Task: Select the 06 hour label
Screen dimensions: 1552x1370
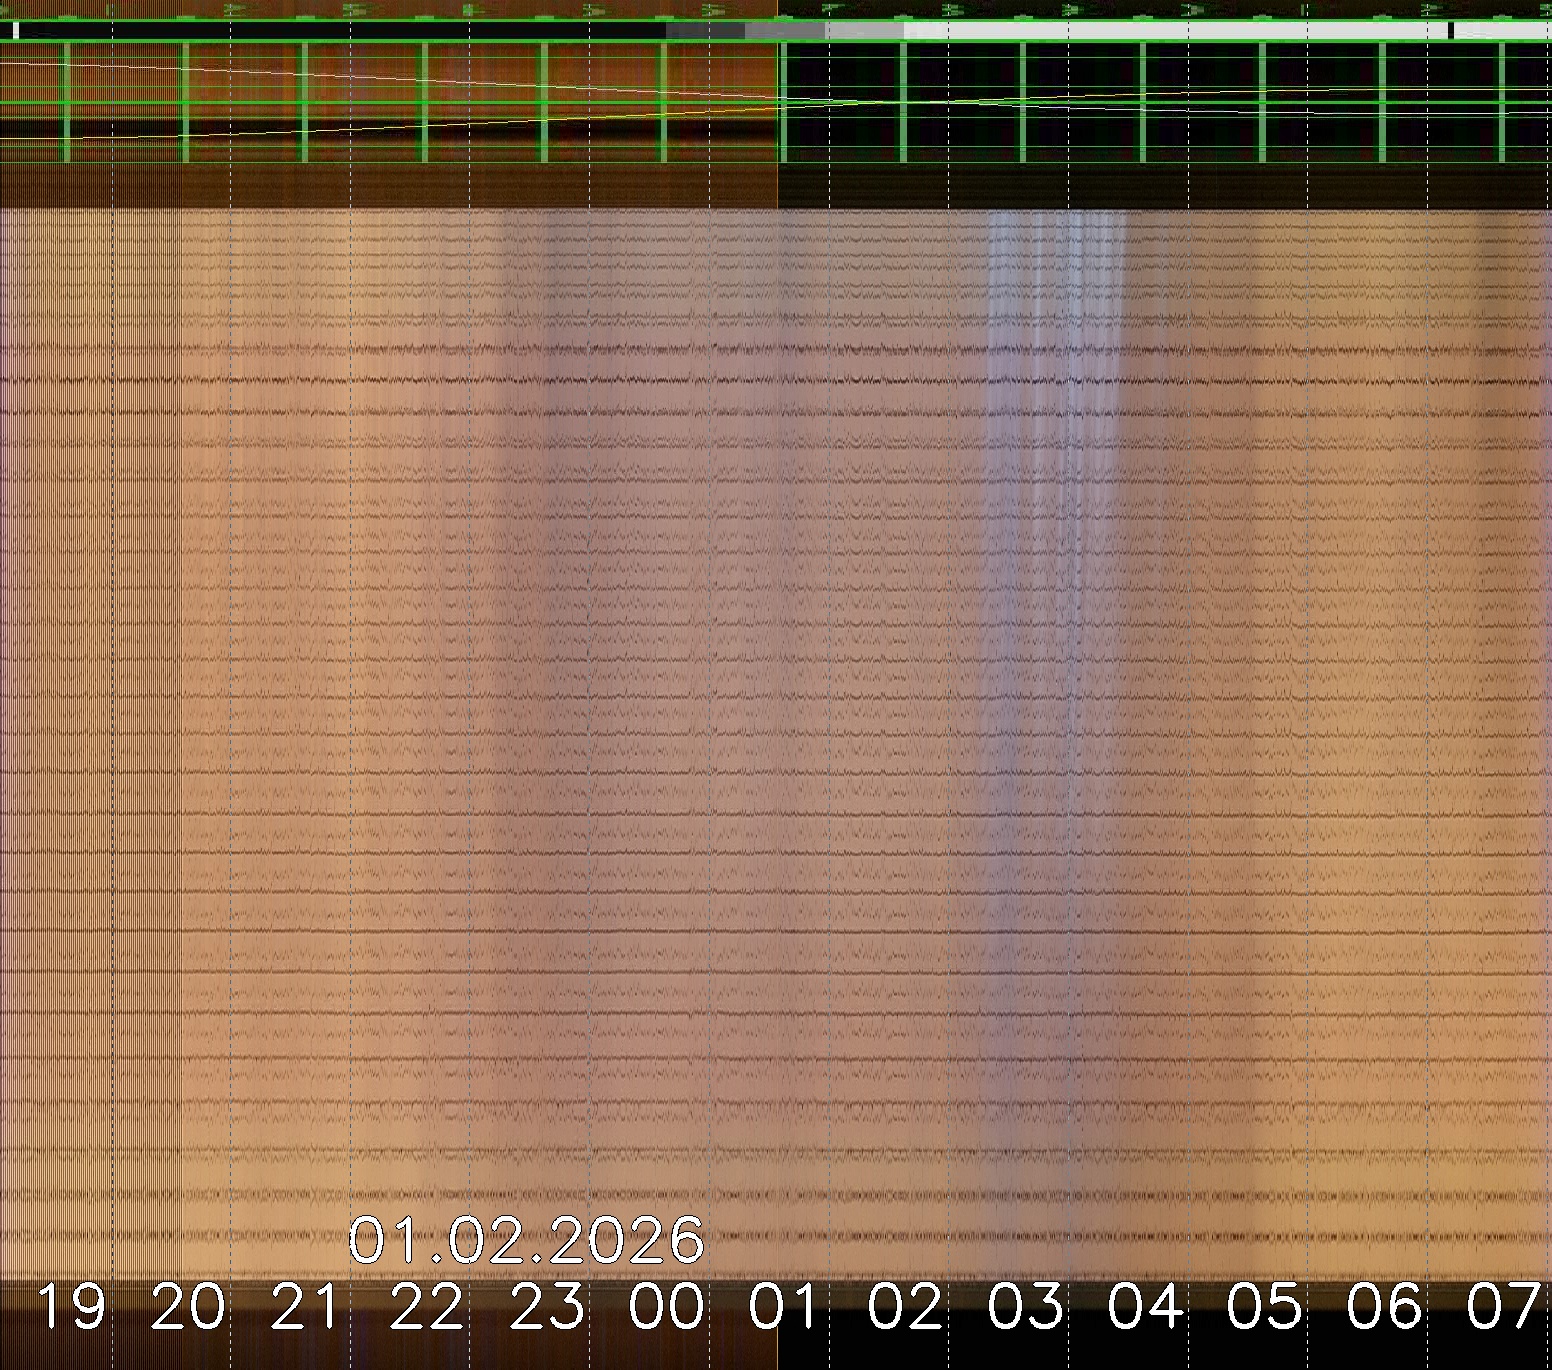Action: pos(1384,1307)
